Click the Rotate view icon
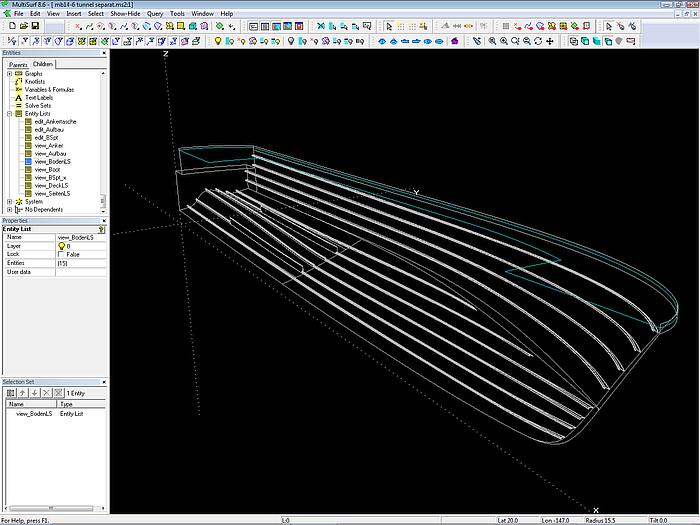The width and height of the screenshot is (700, 525). (539, 41)
